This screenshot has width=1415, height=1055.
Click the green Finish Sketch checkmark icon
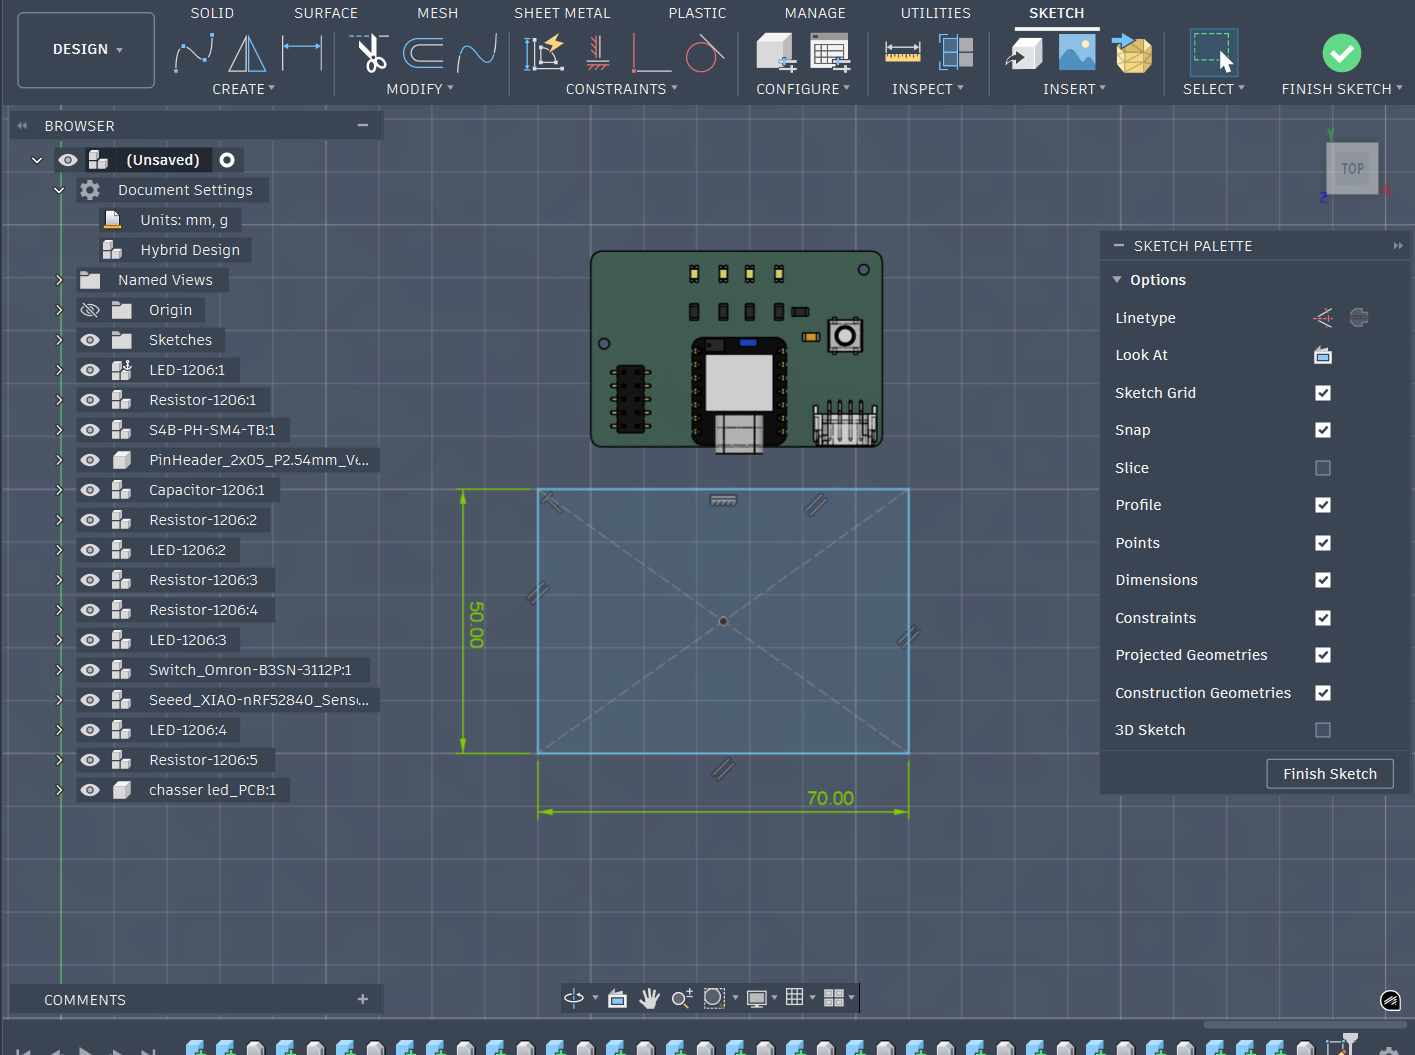point(1341,53)
